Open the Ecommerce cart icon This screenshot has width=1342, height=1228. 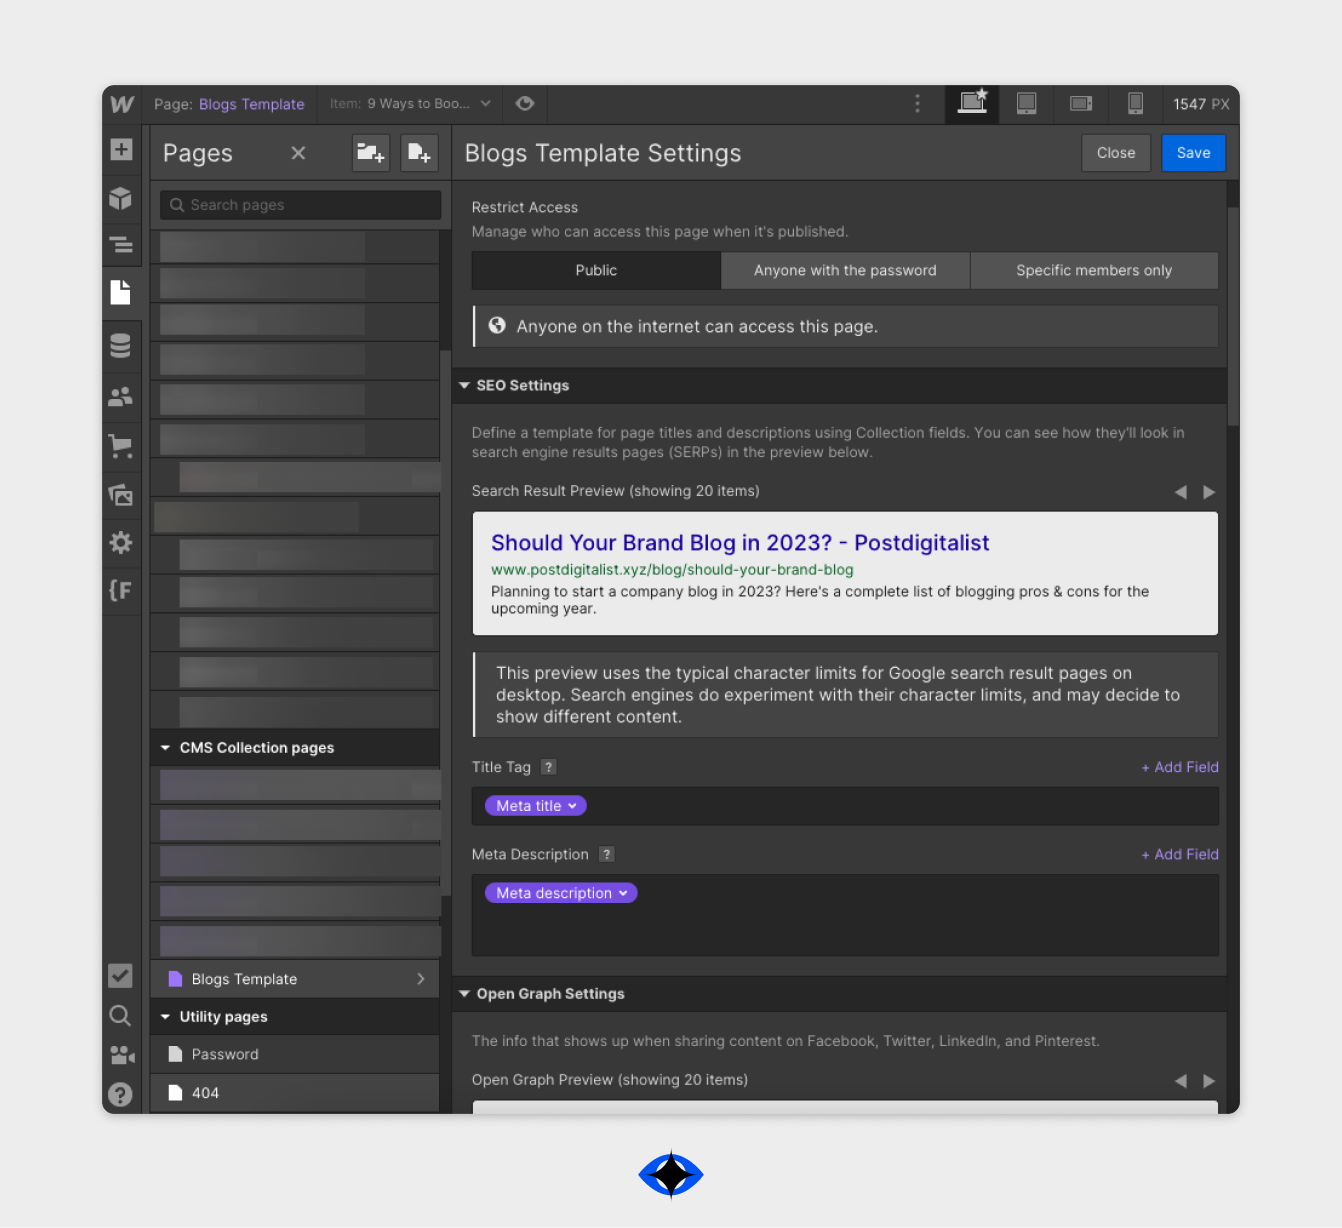tap(121, 446)
